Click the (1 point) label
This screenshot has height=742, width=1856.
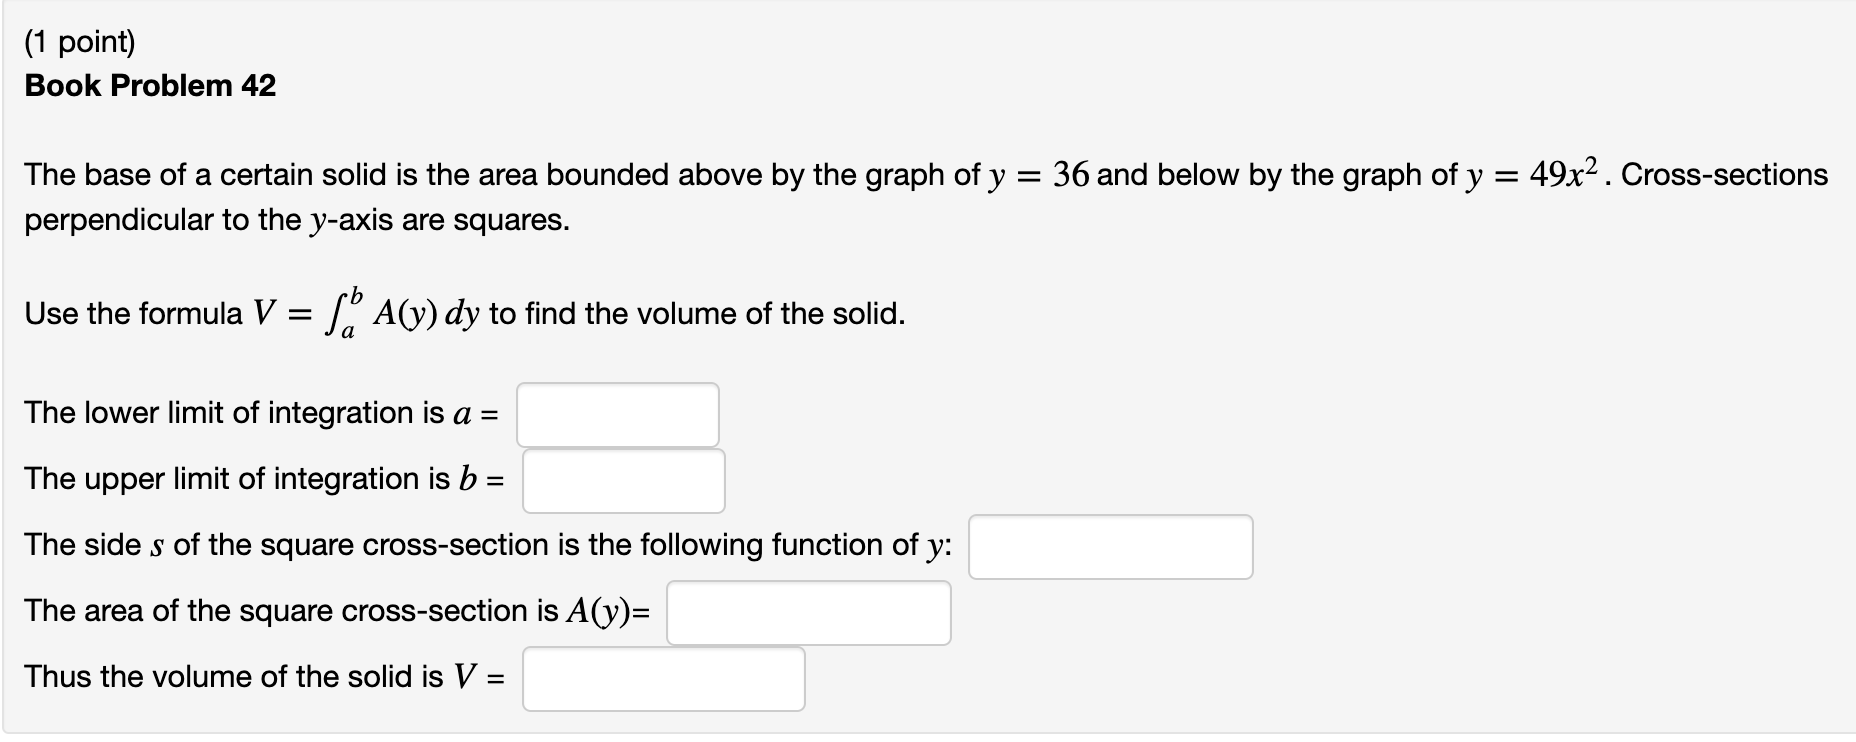[x=82, y=43]
